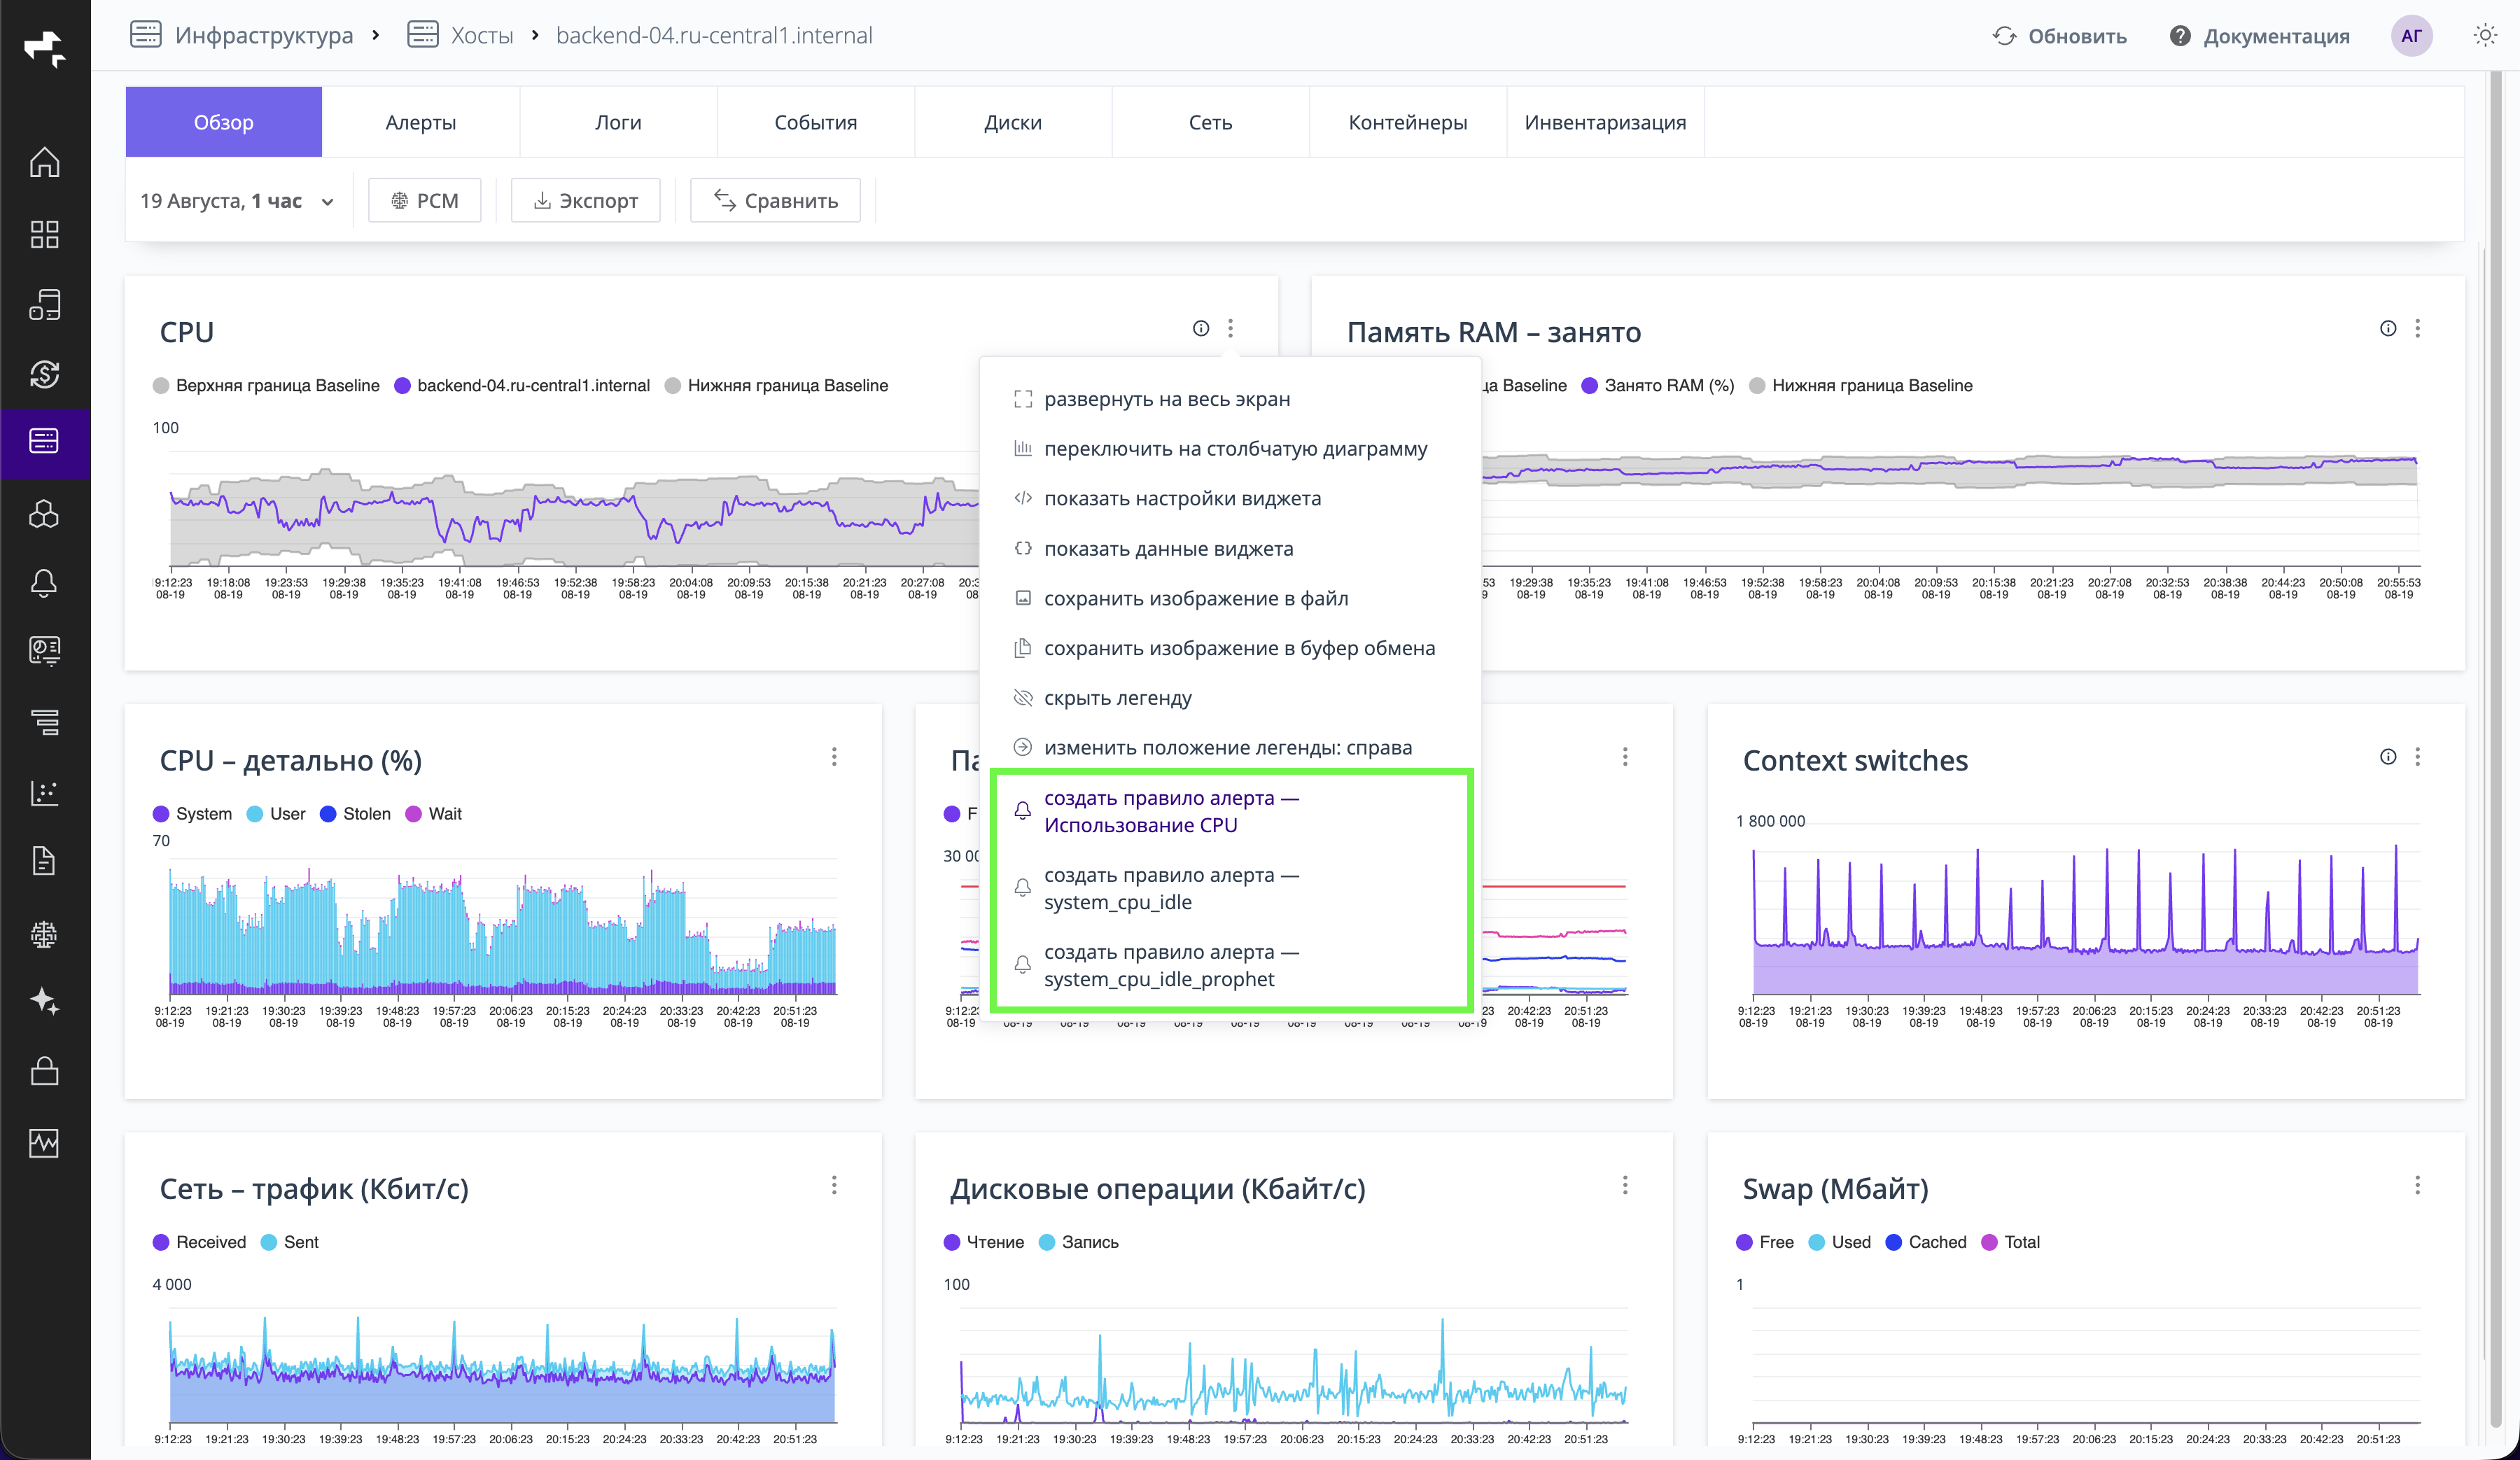Choose скрыть легенду in the menu
This screenshot has height=1460, width=2520.
1230,698
